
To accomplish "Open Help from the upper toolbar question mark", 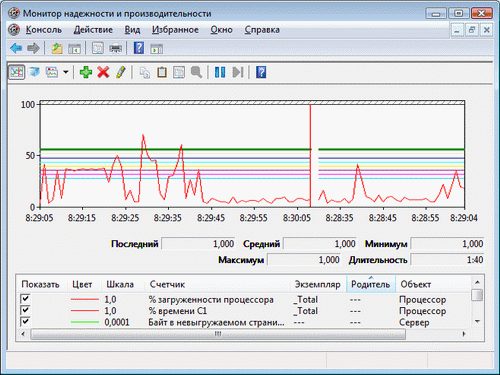I will (139, 48).
